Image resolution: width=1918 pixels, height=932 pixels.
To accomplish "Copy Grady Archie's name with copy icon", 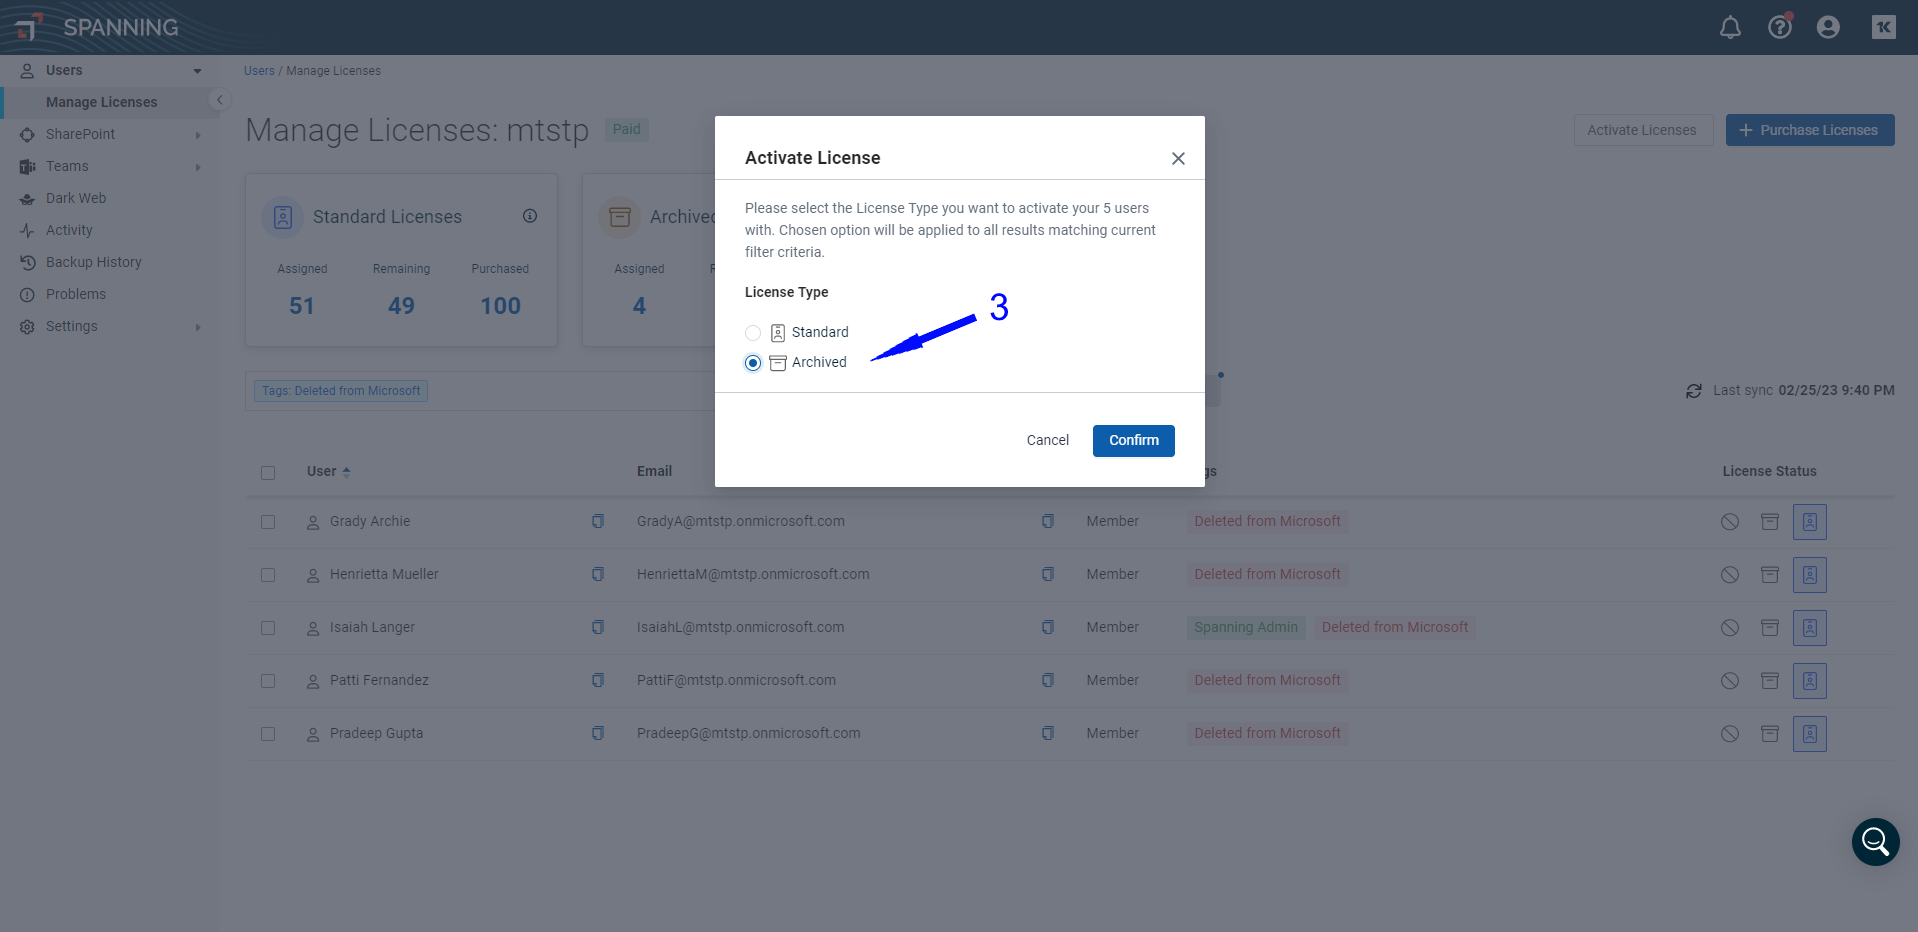I will pos(598,521).
